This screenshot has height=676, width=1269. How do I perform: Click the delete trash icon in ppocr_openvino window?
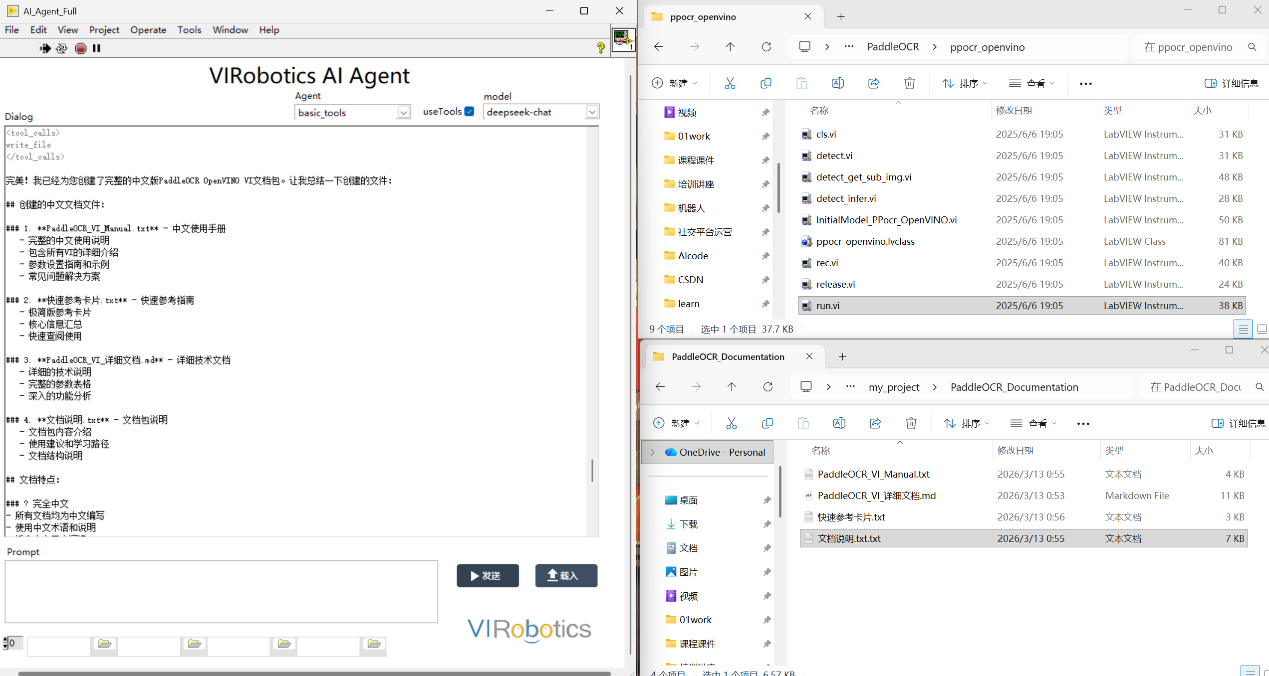(x=909, y=83)
